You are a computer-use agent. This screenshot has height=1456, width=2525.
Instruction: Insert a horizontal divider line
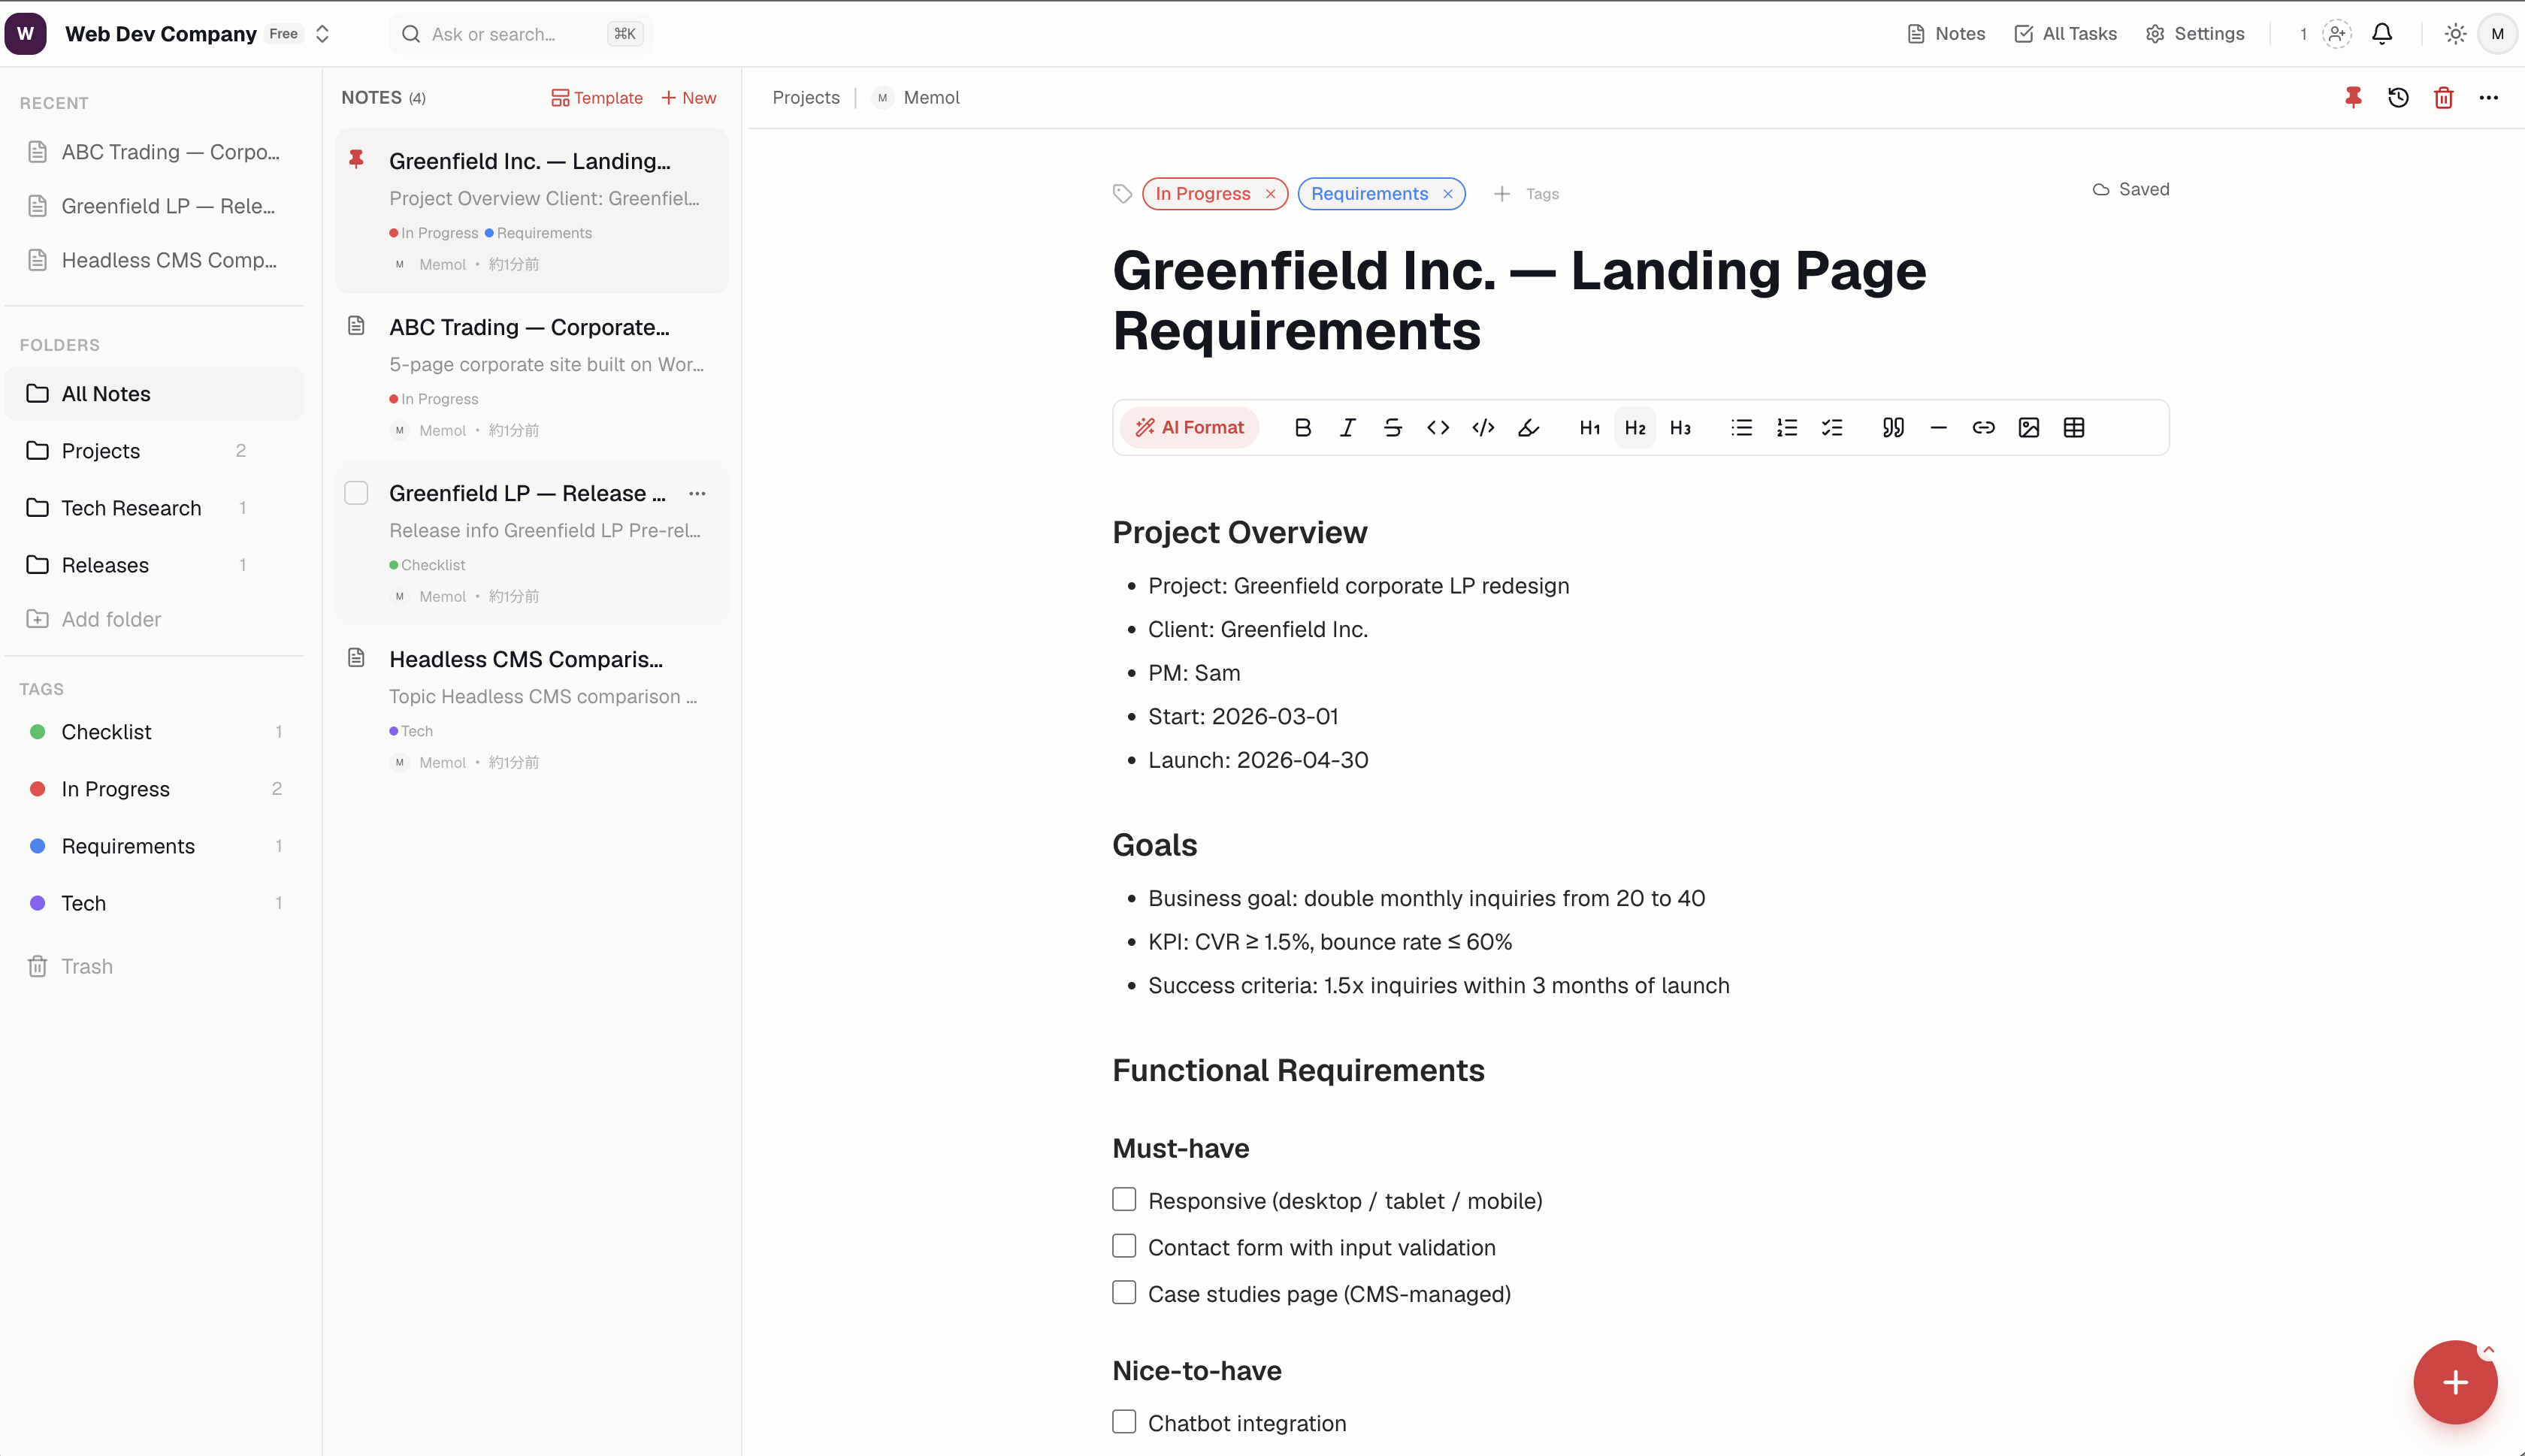1938,428
